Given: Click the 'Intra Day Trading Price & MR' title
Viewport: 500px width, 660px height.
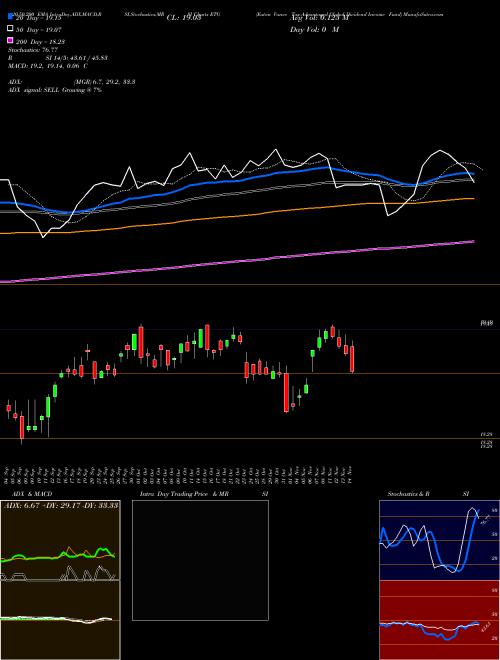Looking at the screenshot, I should coord(184,494).
